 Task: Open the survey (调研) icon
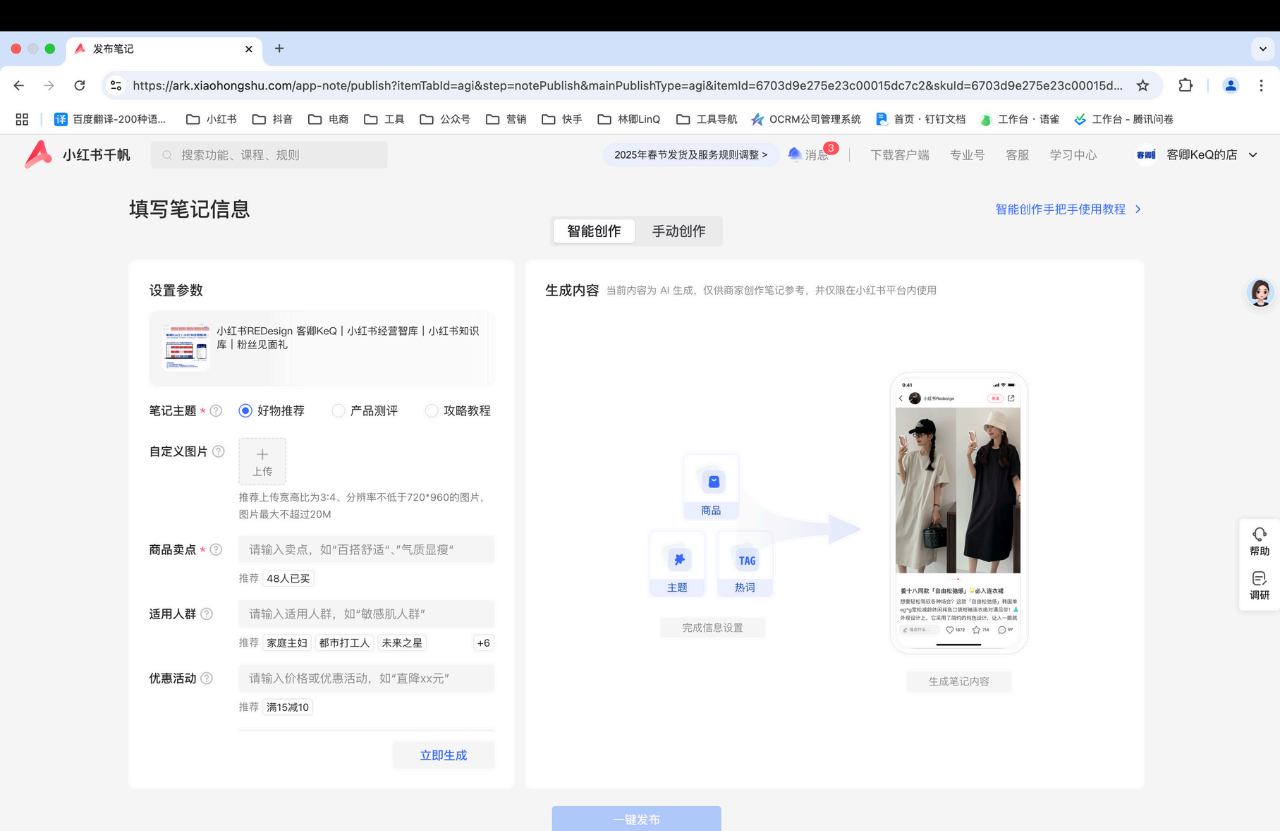[x=1259, y=578]
